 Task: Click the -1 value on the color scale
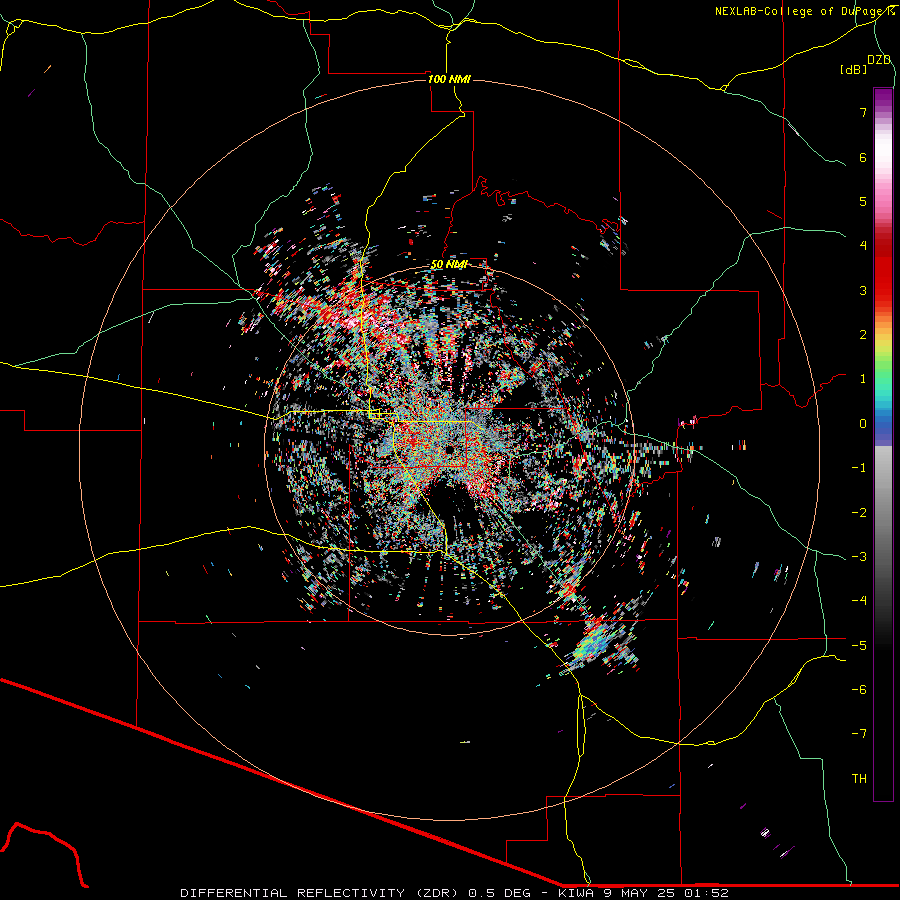pos(859,468)
